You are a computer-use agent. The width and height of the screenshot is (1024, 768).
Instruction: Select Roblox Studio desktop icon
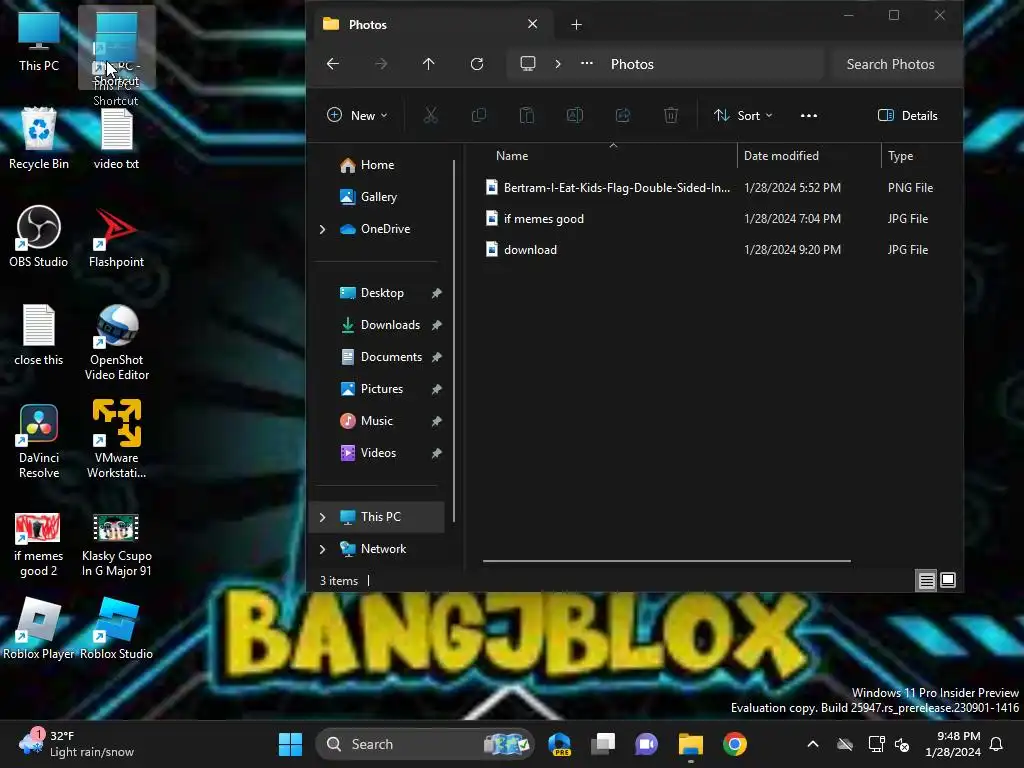(x=116, y=629)
